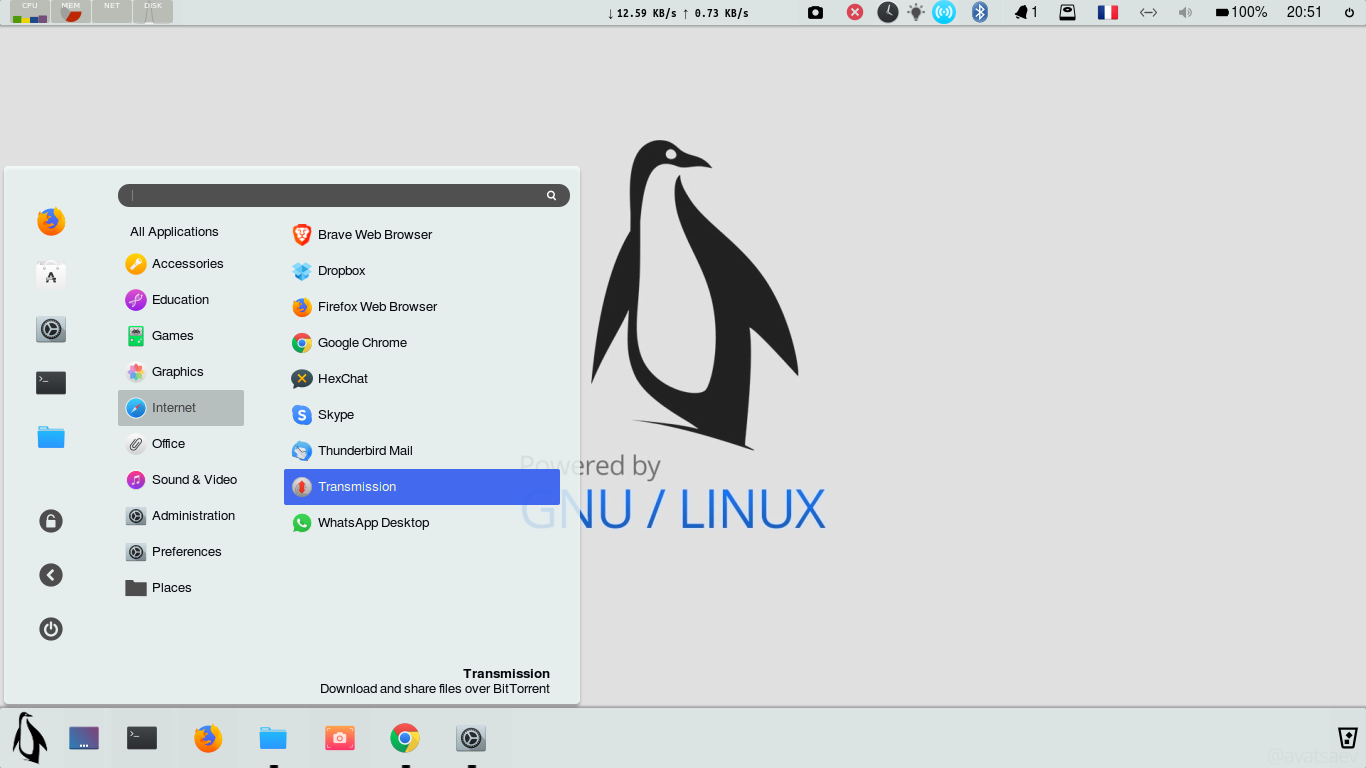
Task: Click the DISK monitor graph in top panel
Action: click(x=153, y=12)
